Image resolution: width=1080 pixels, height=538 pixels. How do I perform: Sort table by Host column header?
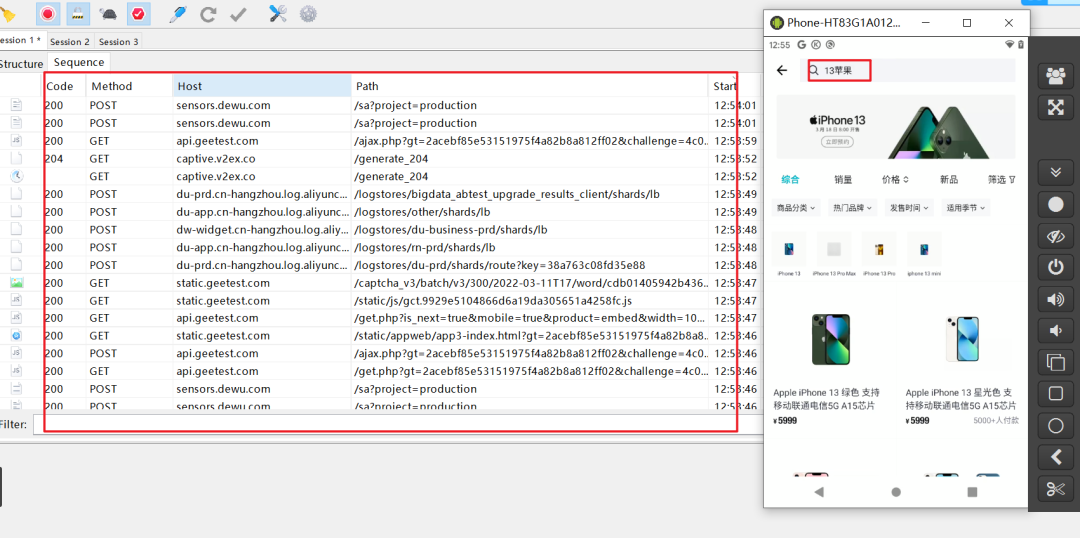point(262,86)
